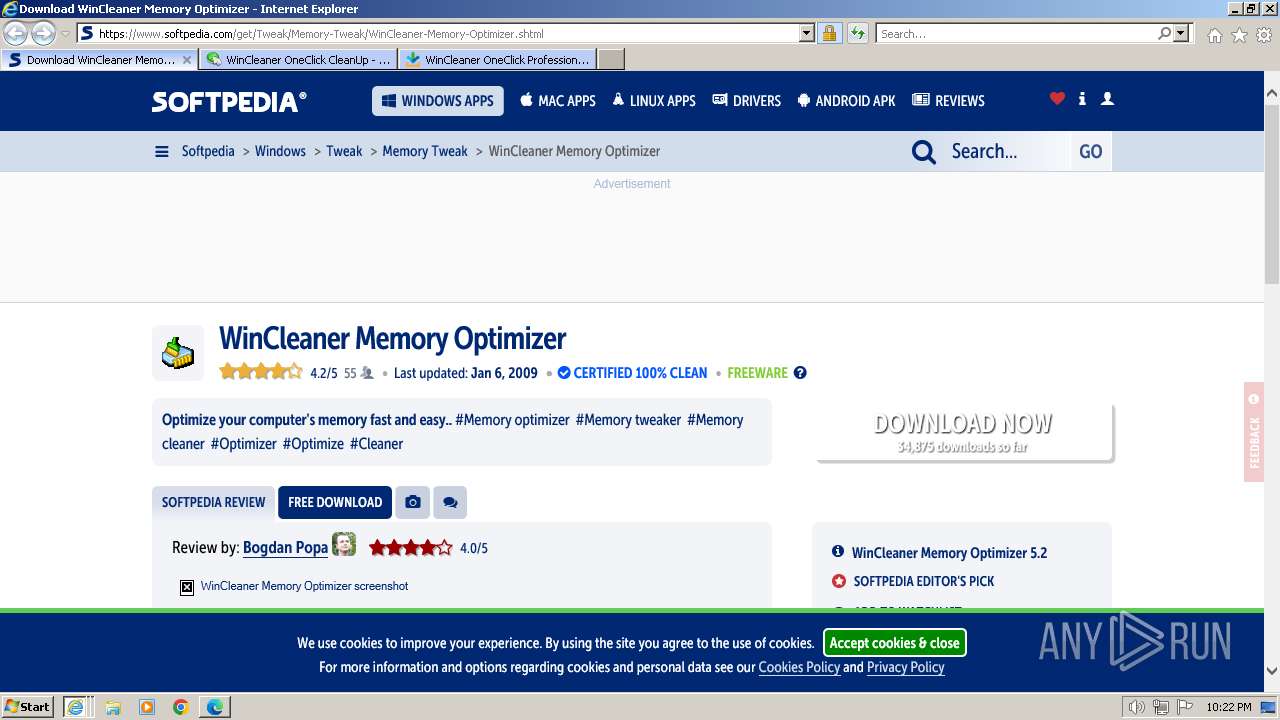
Task: Go to Memory Tweak breadcrumb
Action: (x=425, y=152)
